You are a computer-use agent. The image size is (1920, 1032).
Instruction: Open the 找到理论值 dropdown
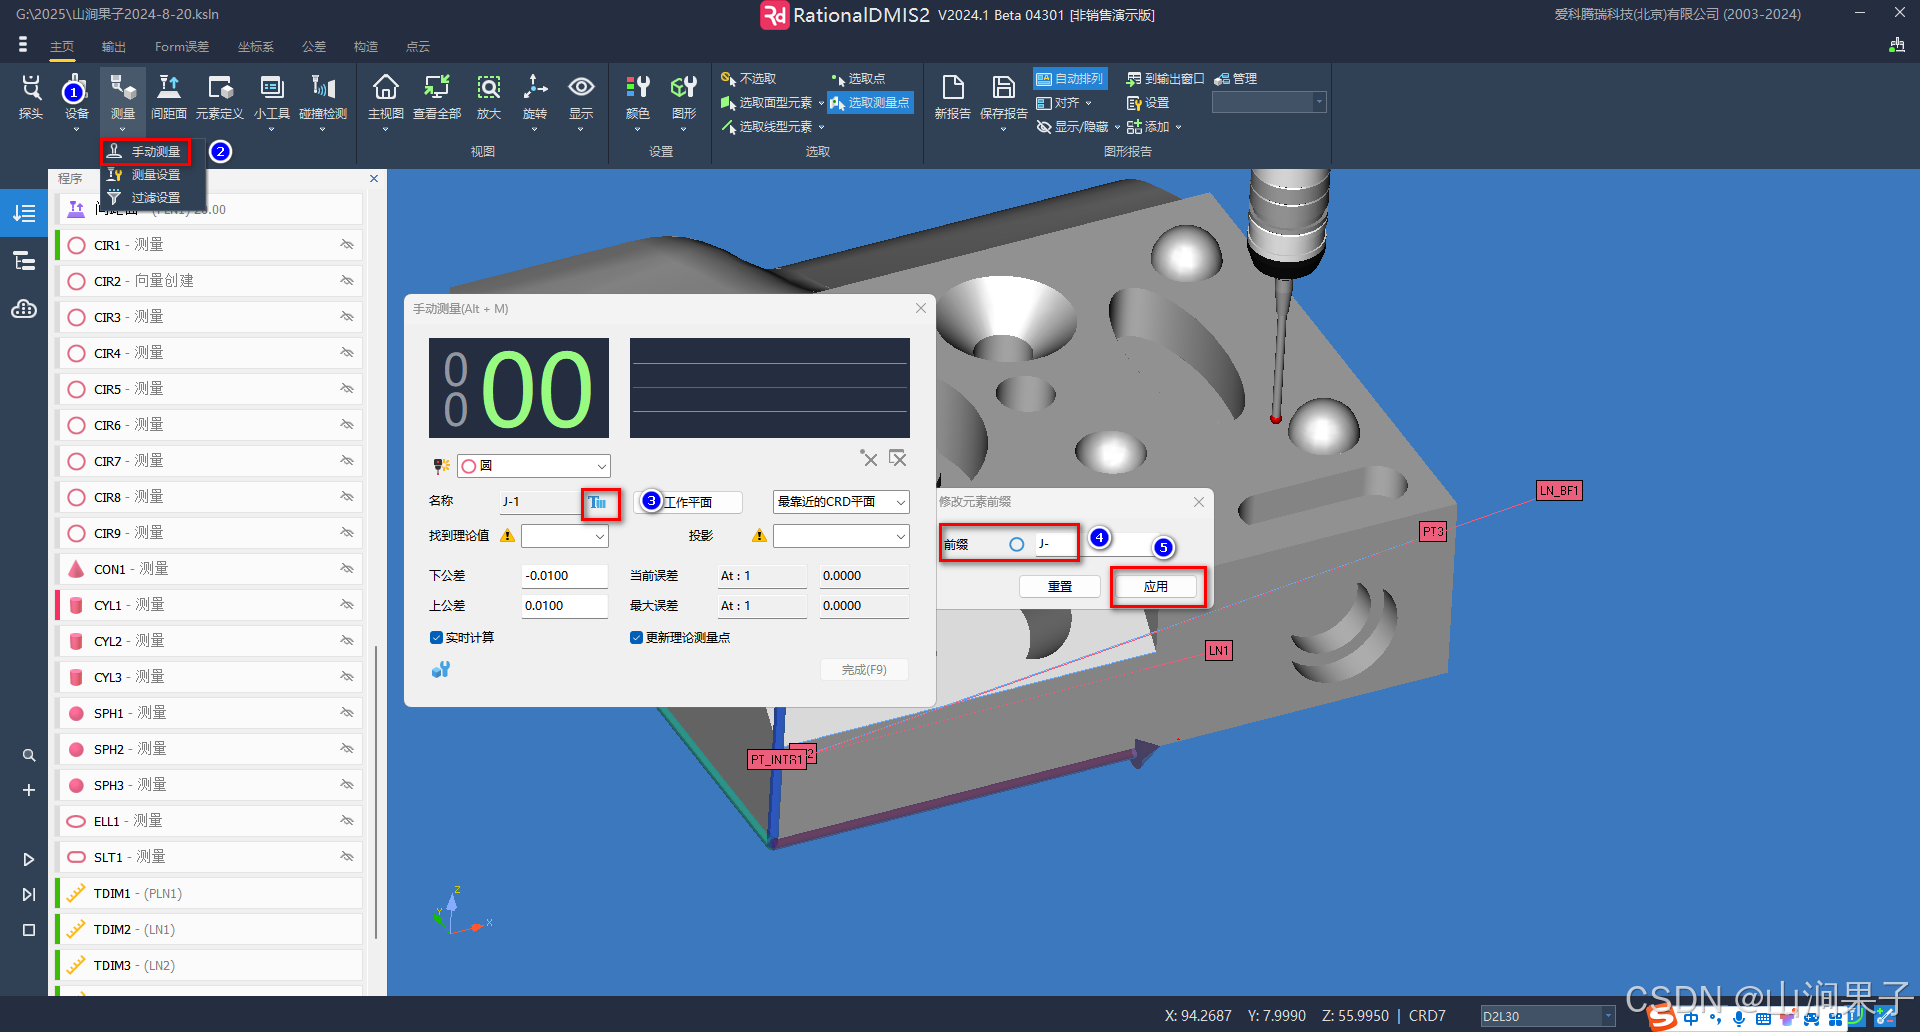pos(564,536)
